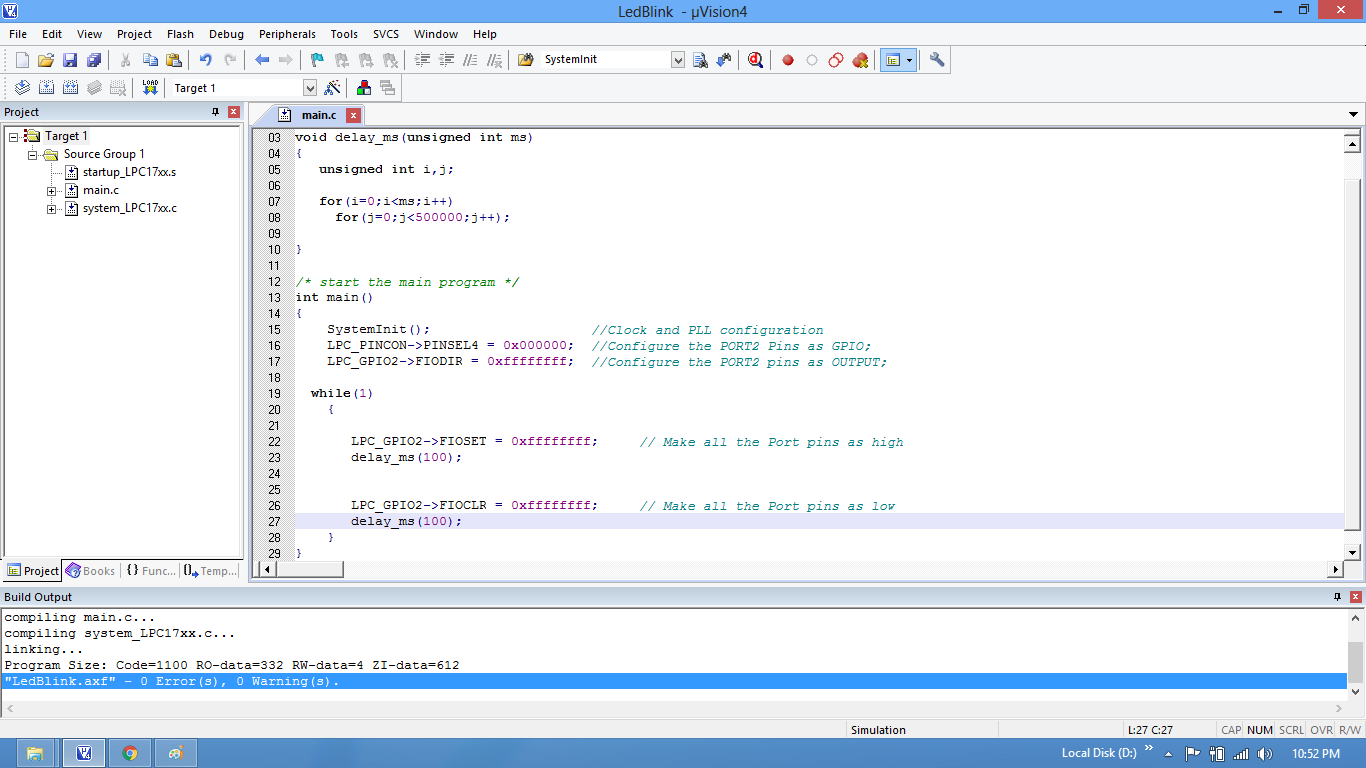Toggle the bookmark flag icon
The width and height of the screenshot is (1366, 768).
(x=317, y=60)
